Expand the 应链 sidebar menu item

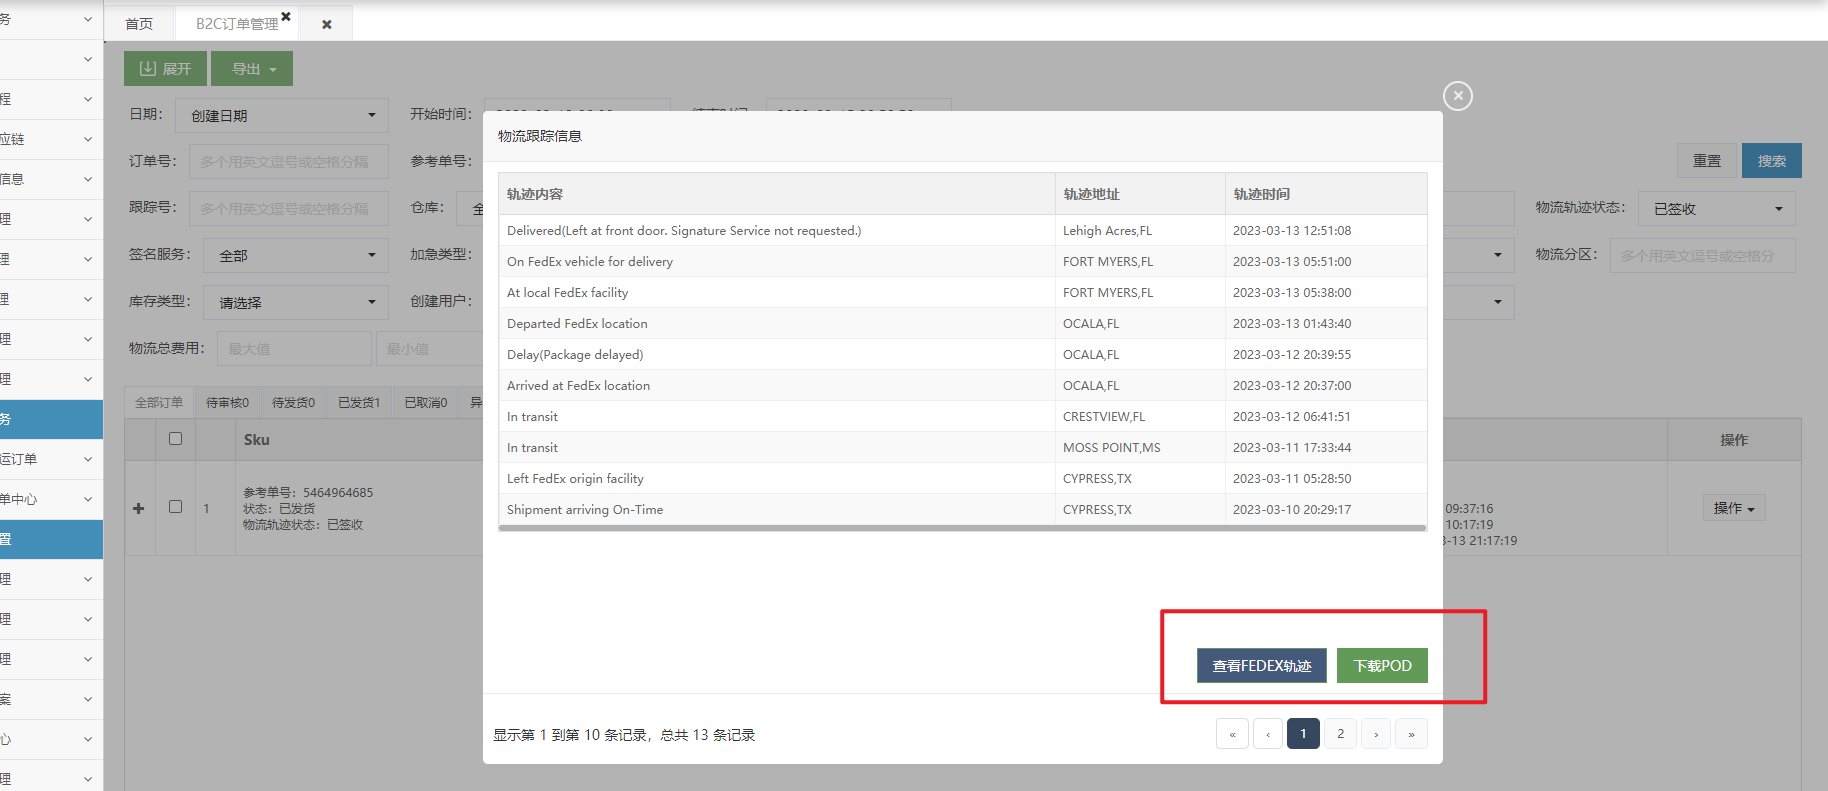click(x=50, y=139)
